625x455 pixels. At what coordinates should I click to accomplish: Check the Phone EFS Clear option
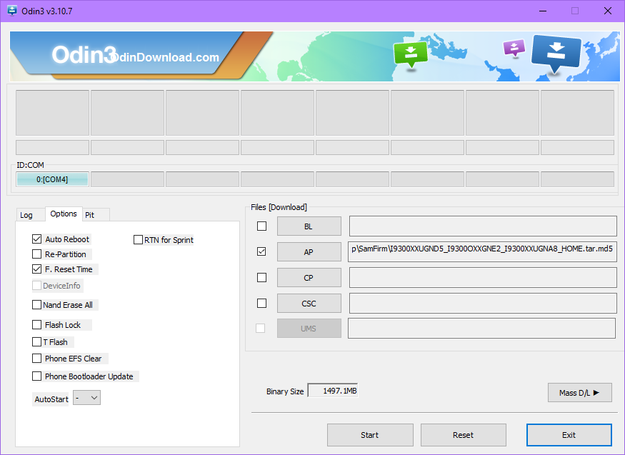[37, 359]
